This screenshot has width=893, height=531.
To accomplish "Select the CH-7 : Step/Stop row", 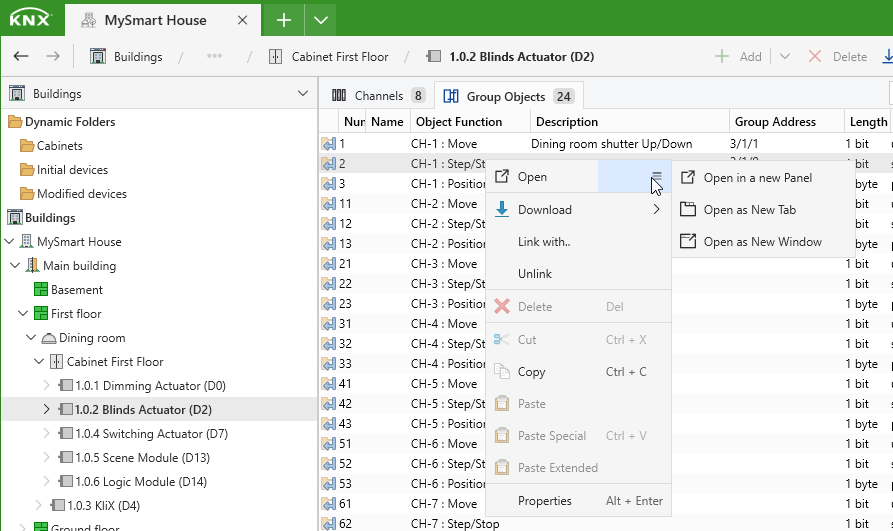I will coord(605,524).
